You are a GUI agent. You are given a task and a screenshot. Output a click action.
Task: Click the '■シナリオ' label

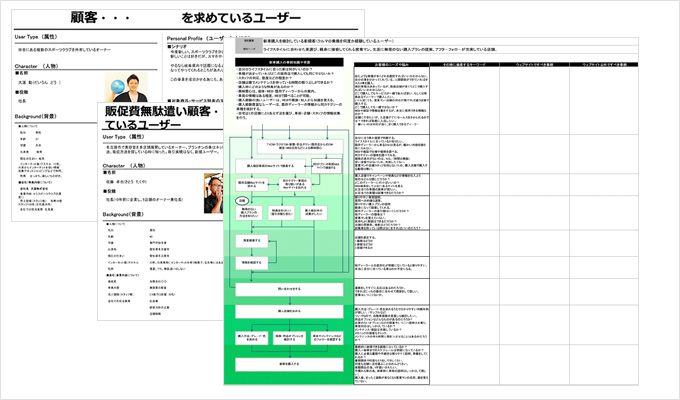(177, 46)
